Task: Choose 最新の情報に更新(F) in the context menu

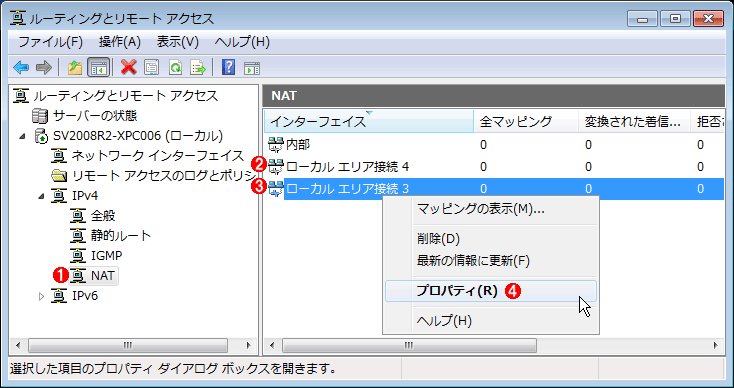Action: (x=491, y=260)
